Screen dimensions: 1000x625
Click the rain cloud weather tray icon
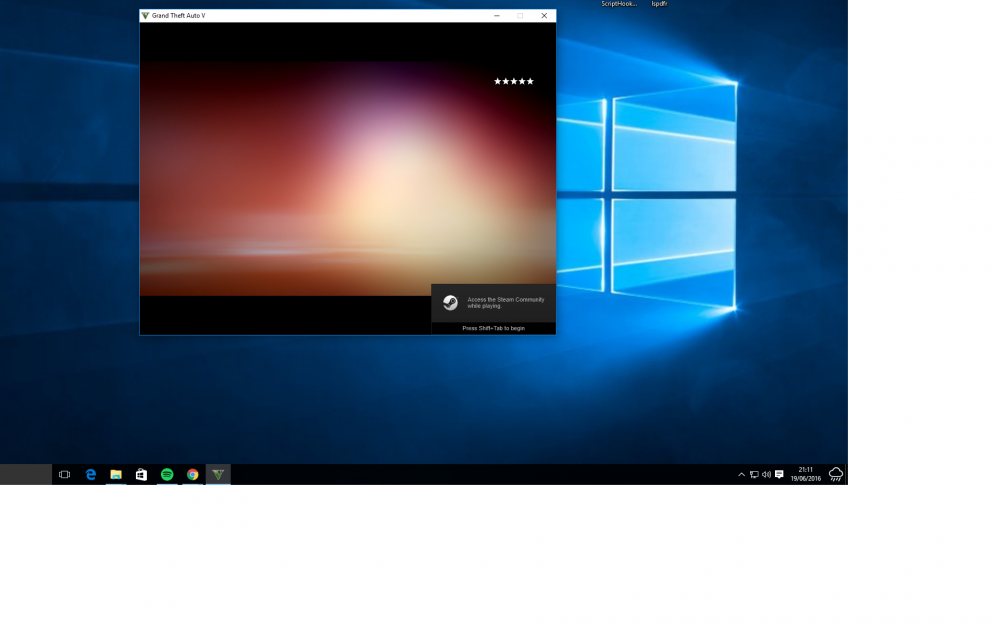click(835, 474)
